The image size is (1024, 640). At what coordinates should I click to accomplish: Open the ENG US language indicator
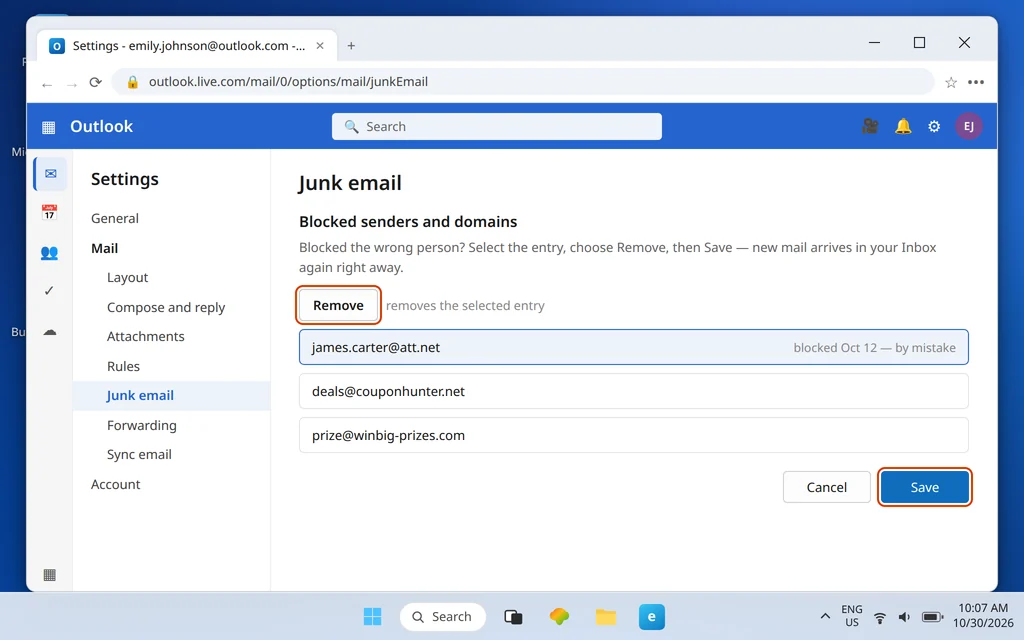click(x=852, y=616)
